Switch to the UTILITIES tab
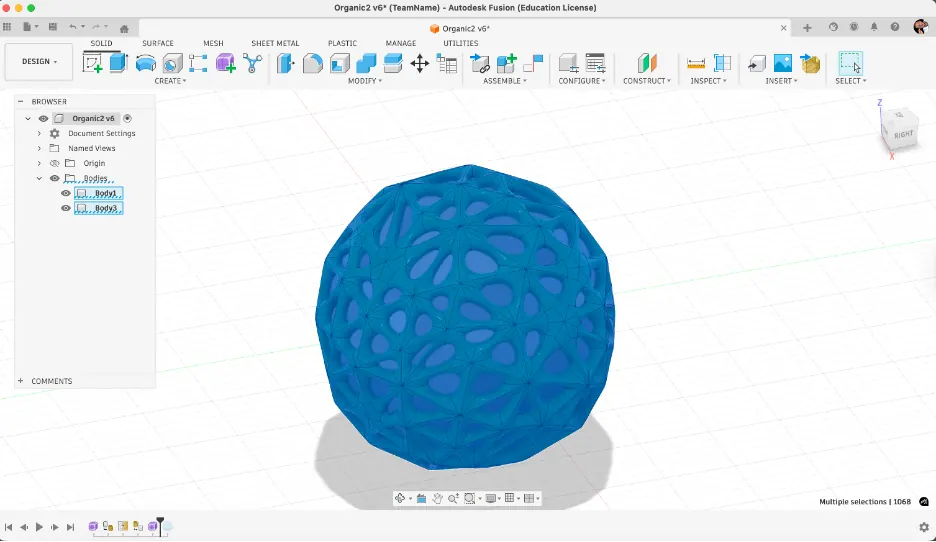 460,43
